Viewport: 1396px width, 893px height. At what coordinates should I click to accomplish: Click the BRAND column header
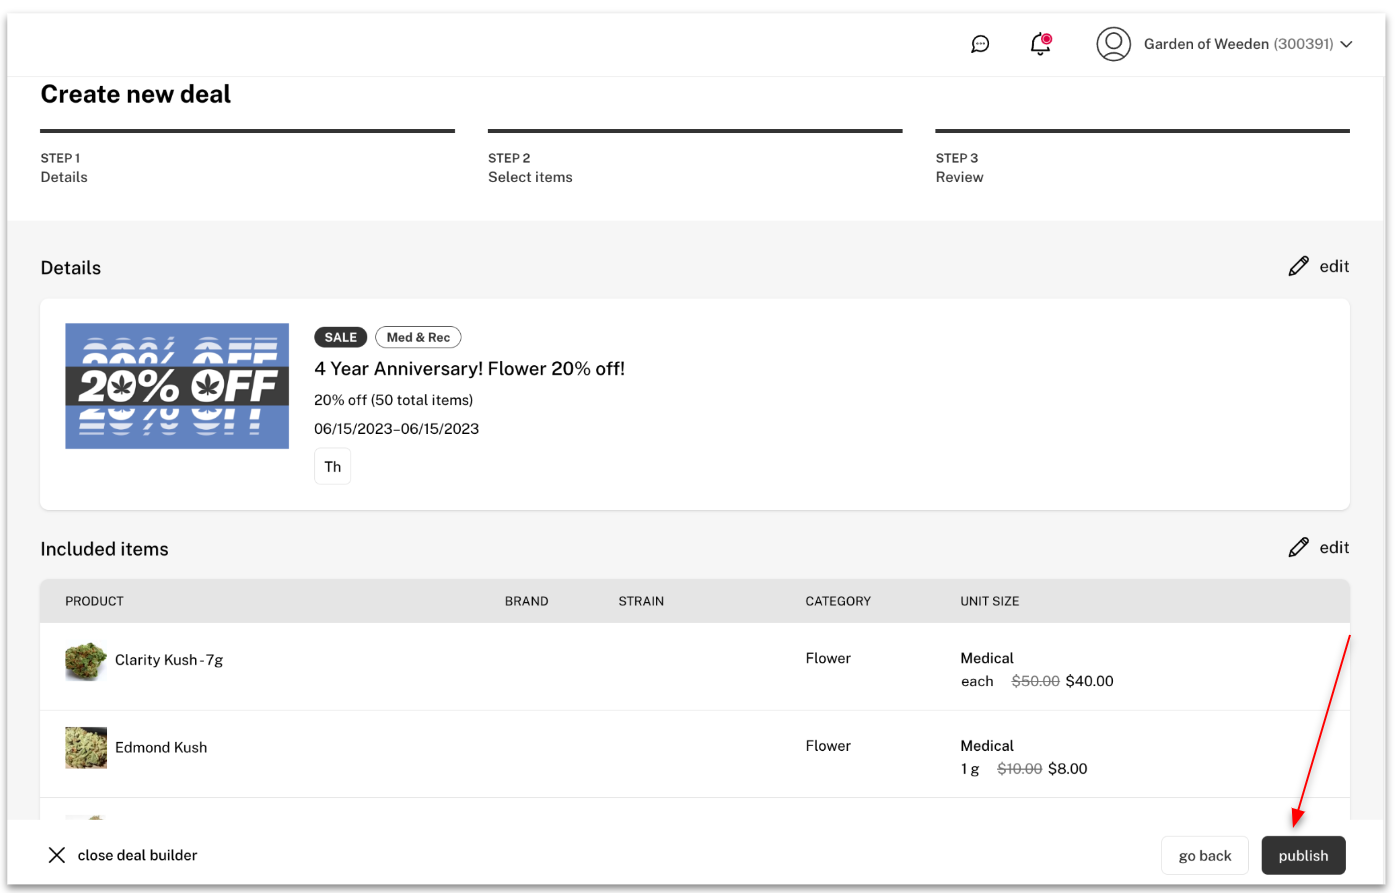(526, 601)
